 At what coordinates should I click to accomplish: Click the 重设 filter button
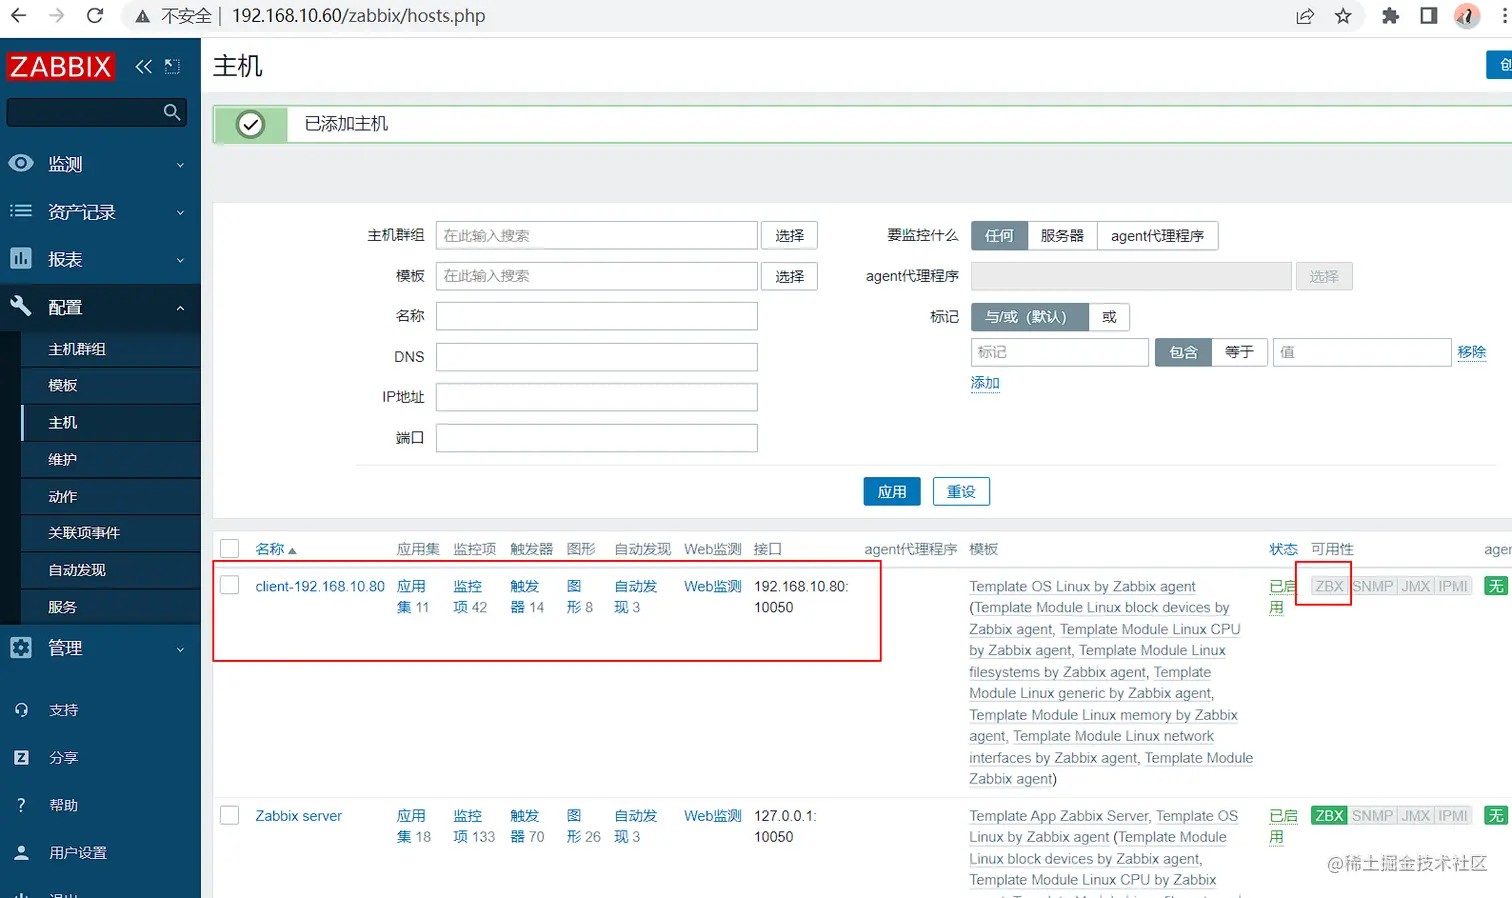click(961, 492)
